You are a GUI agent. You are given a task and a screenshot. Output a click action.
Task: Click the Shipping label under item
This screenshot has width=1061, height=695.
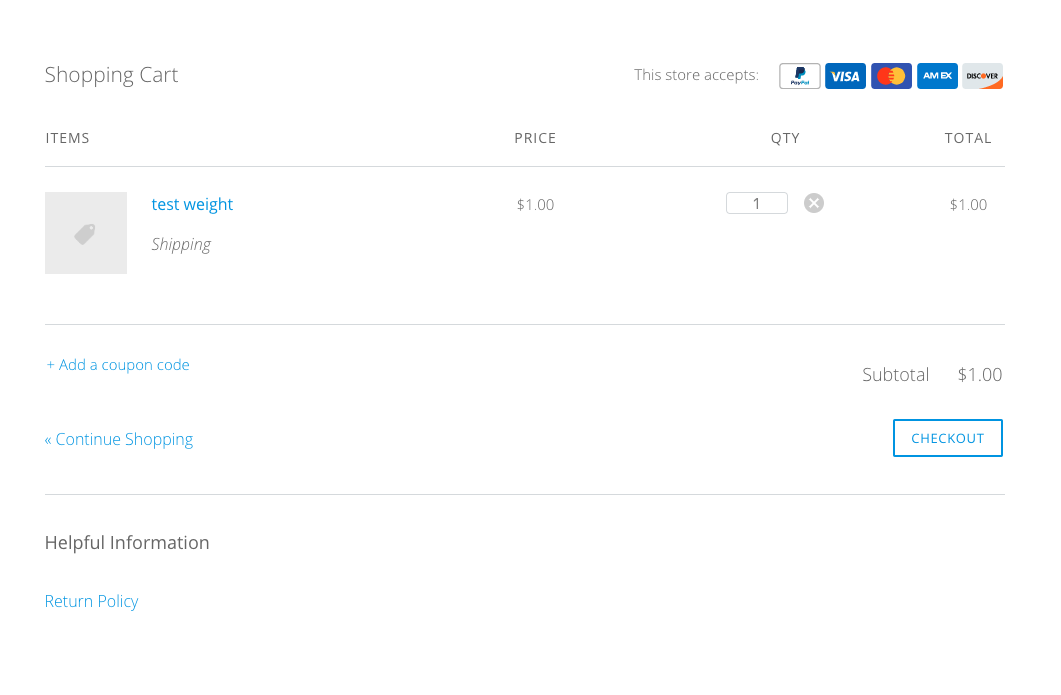click(181, 244)
